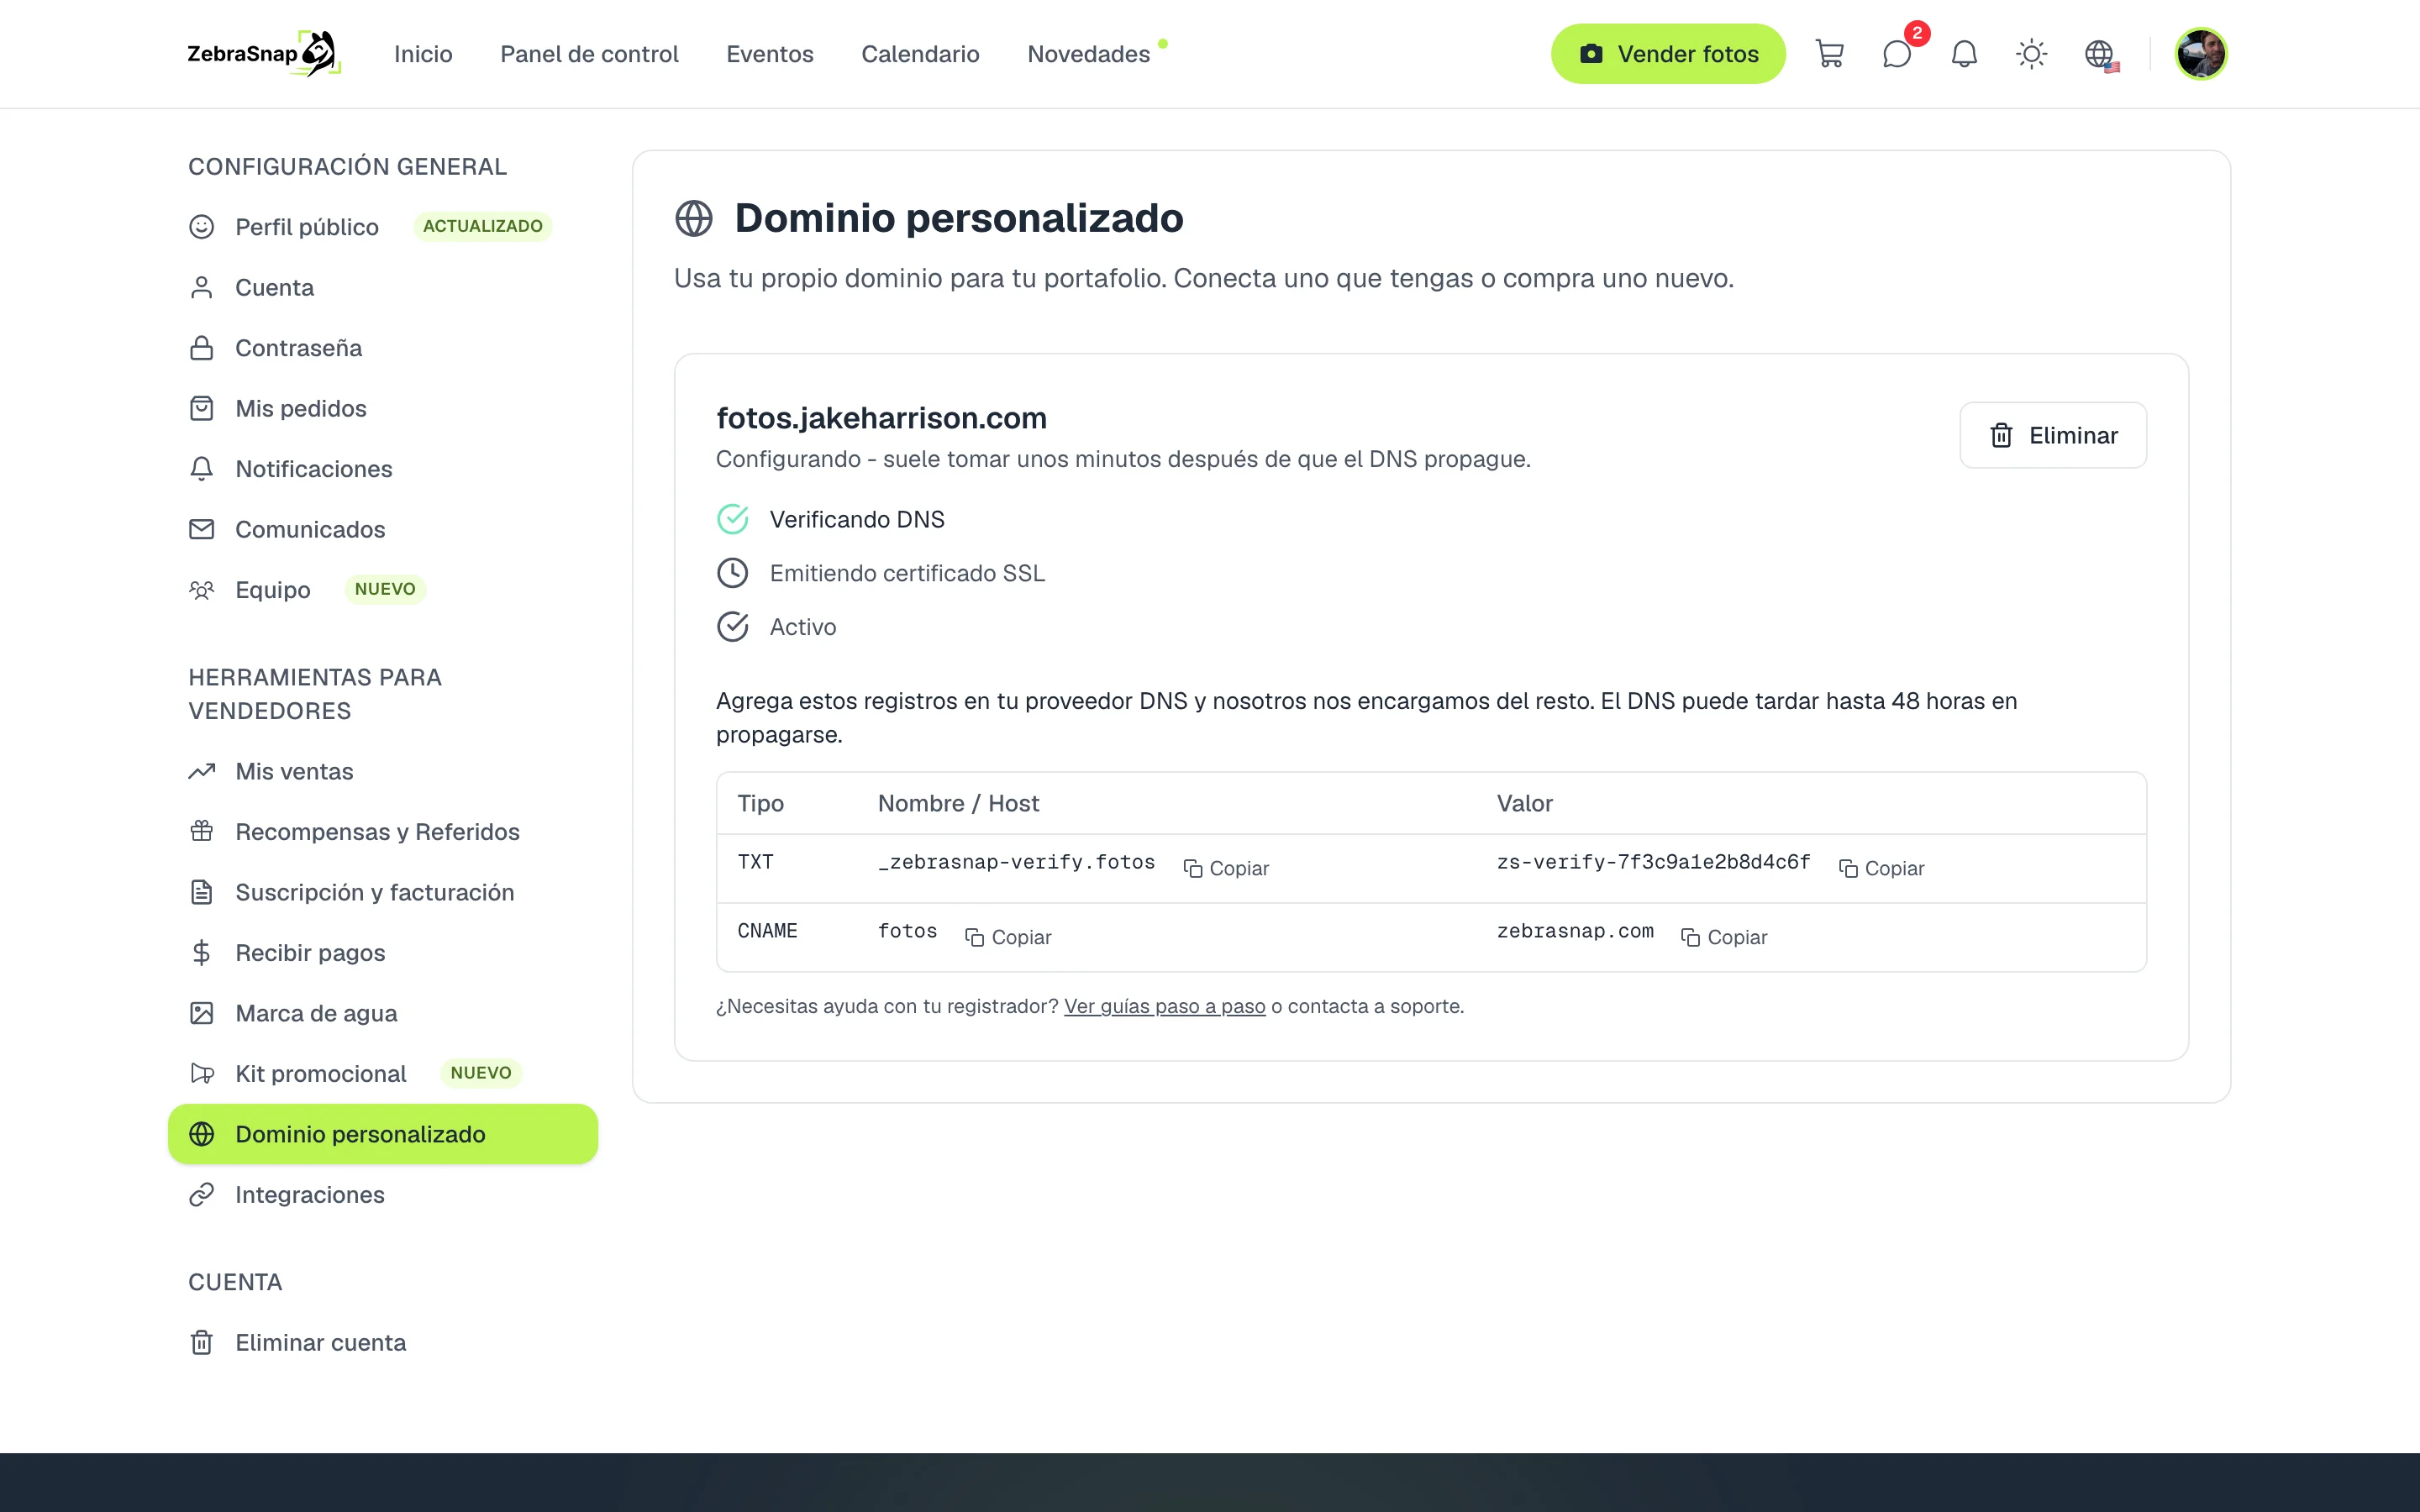Select Dominio personalizado in sidebar
The width and height of the screenshot is (2420, 1512).
pyautogui.click(x=383, y=1134)
